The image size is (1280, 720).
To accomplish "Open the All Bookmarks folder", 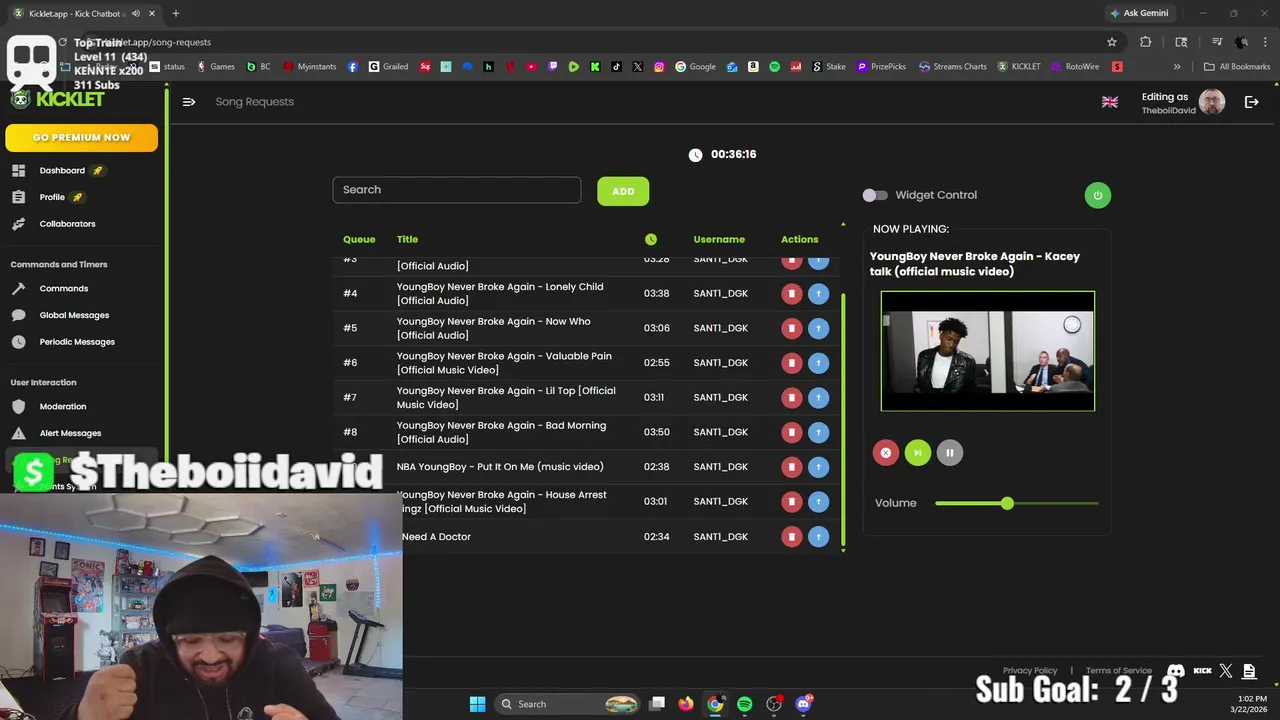I will coord(1237,67).
